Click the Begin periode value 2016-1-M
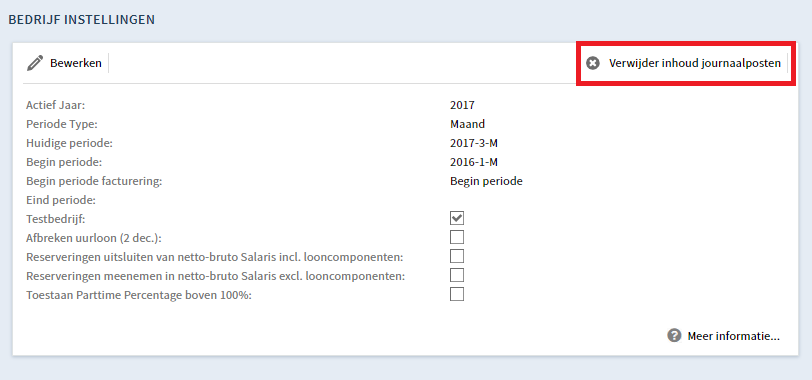Image resolution: width=812 pixels, height=380 pixels. [x=474, y=162]
